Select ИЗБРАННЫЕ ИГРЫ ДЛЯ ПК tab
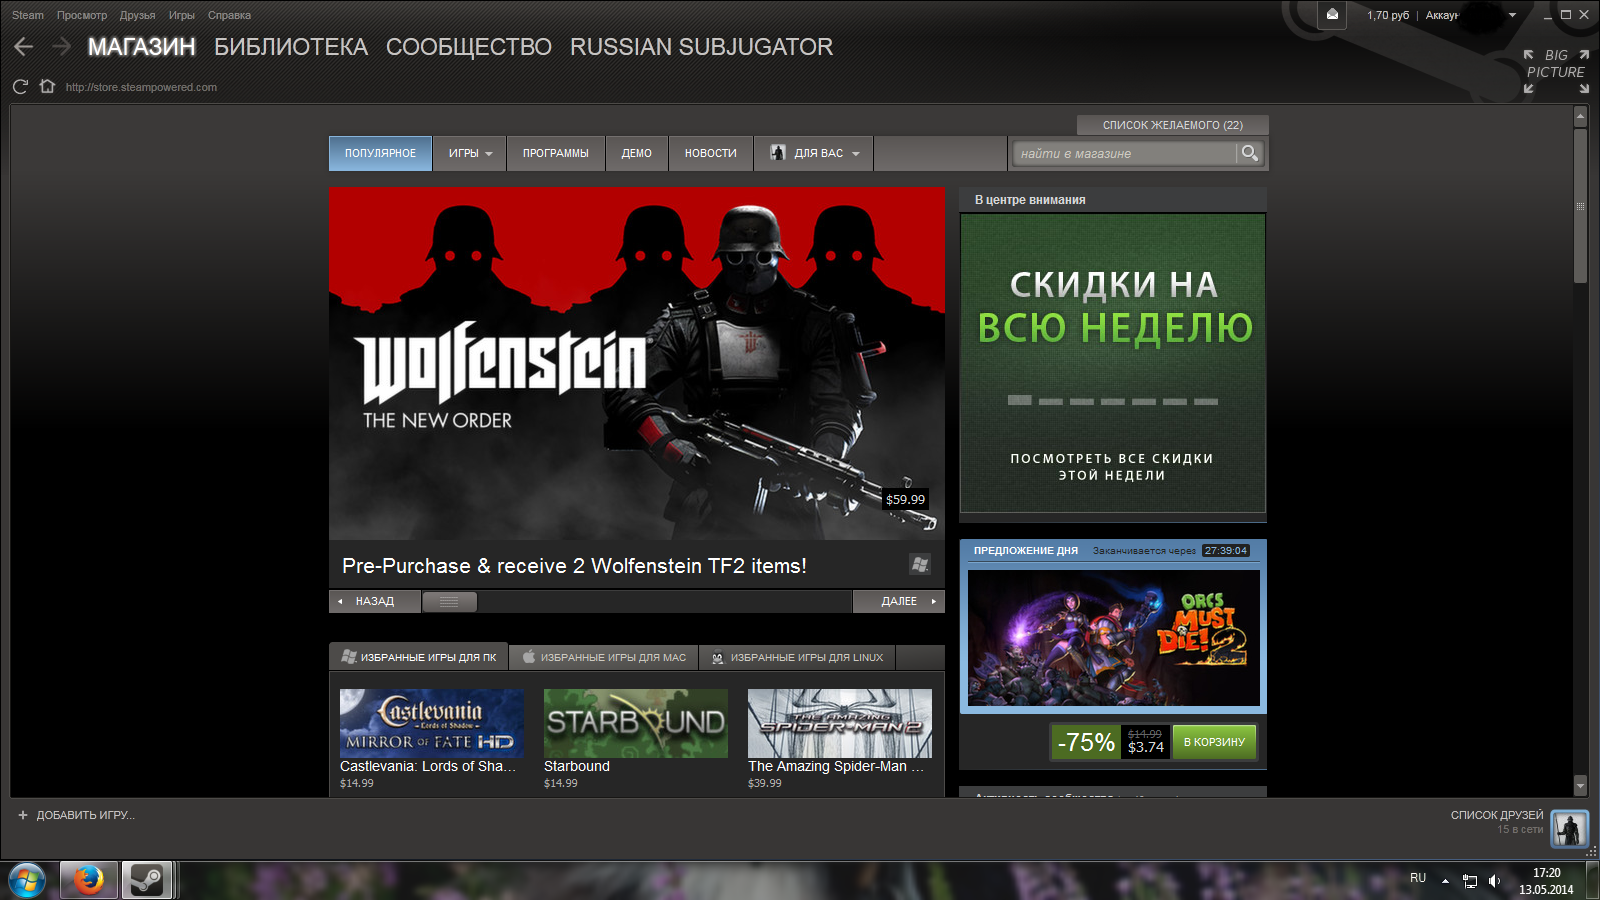Screen dimensions: 1600x900 (418, 657)
